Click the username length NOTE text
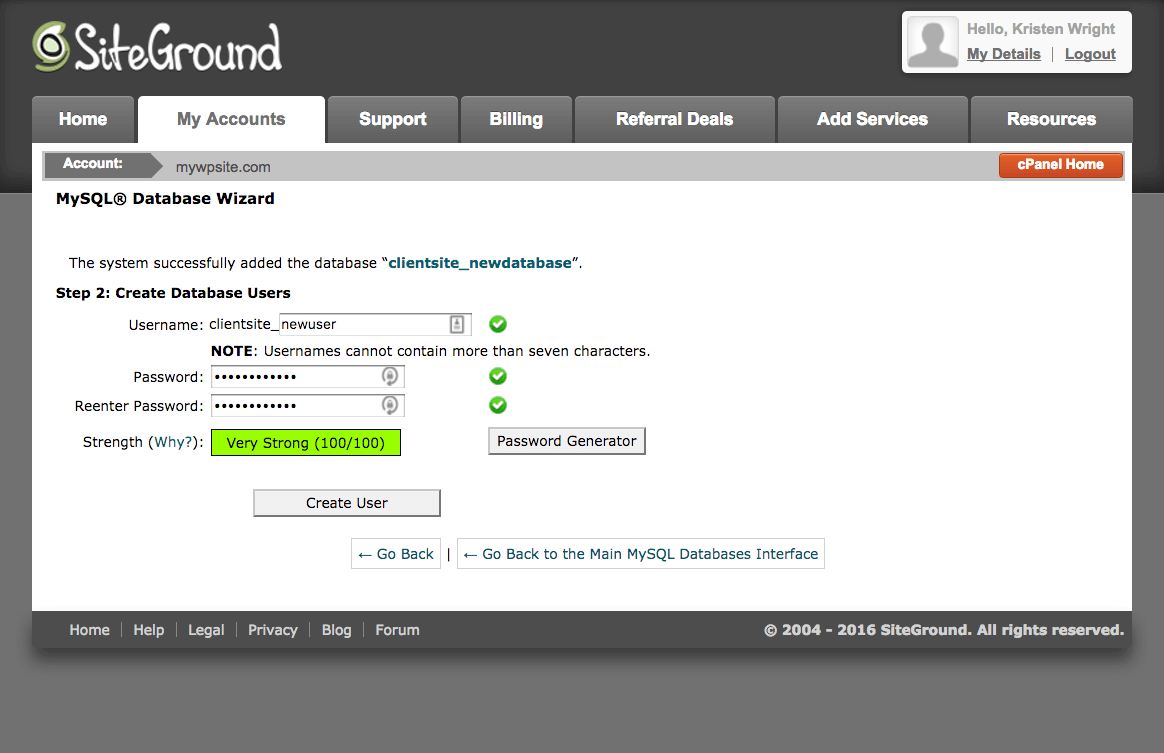This screenshot has height=753, width=1164. pos(431,351)
